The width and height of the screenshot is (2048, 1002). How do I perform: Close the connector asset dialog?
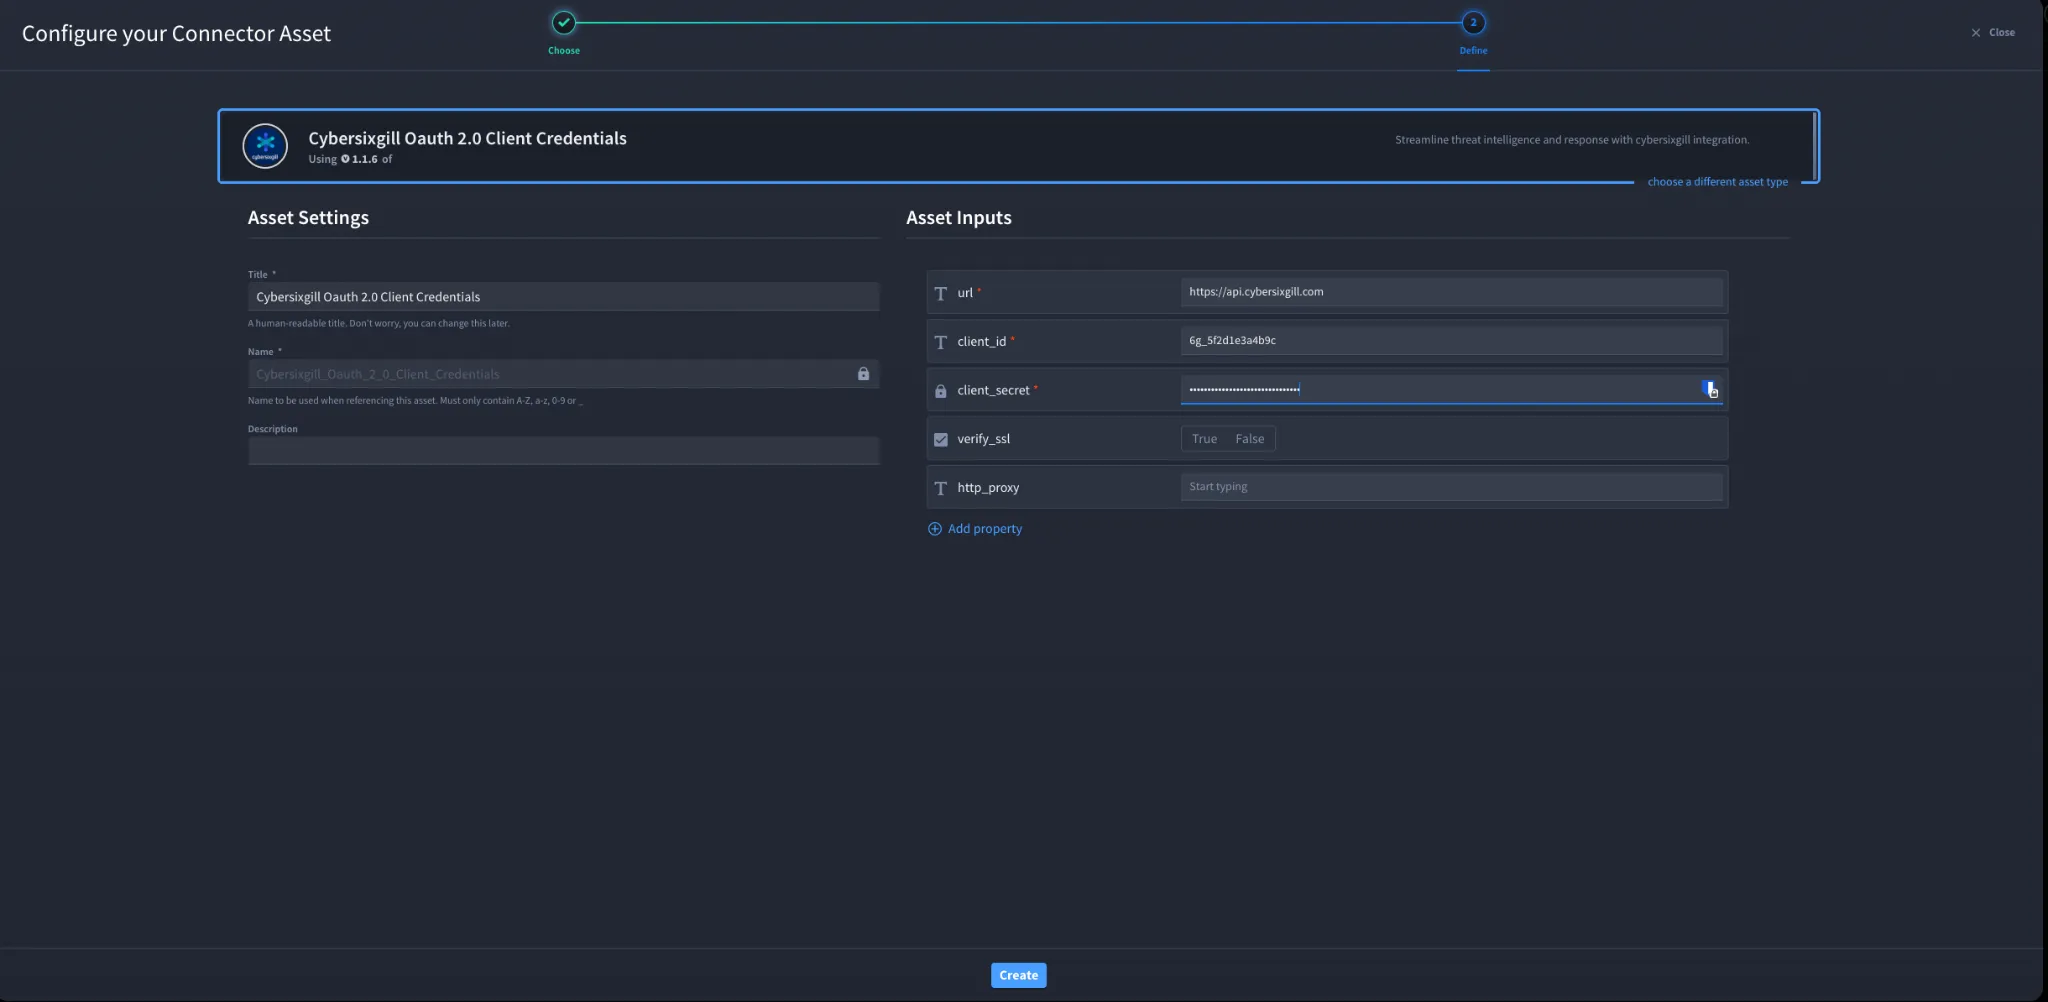pyautogui.click(x=1992, y=32)
